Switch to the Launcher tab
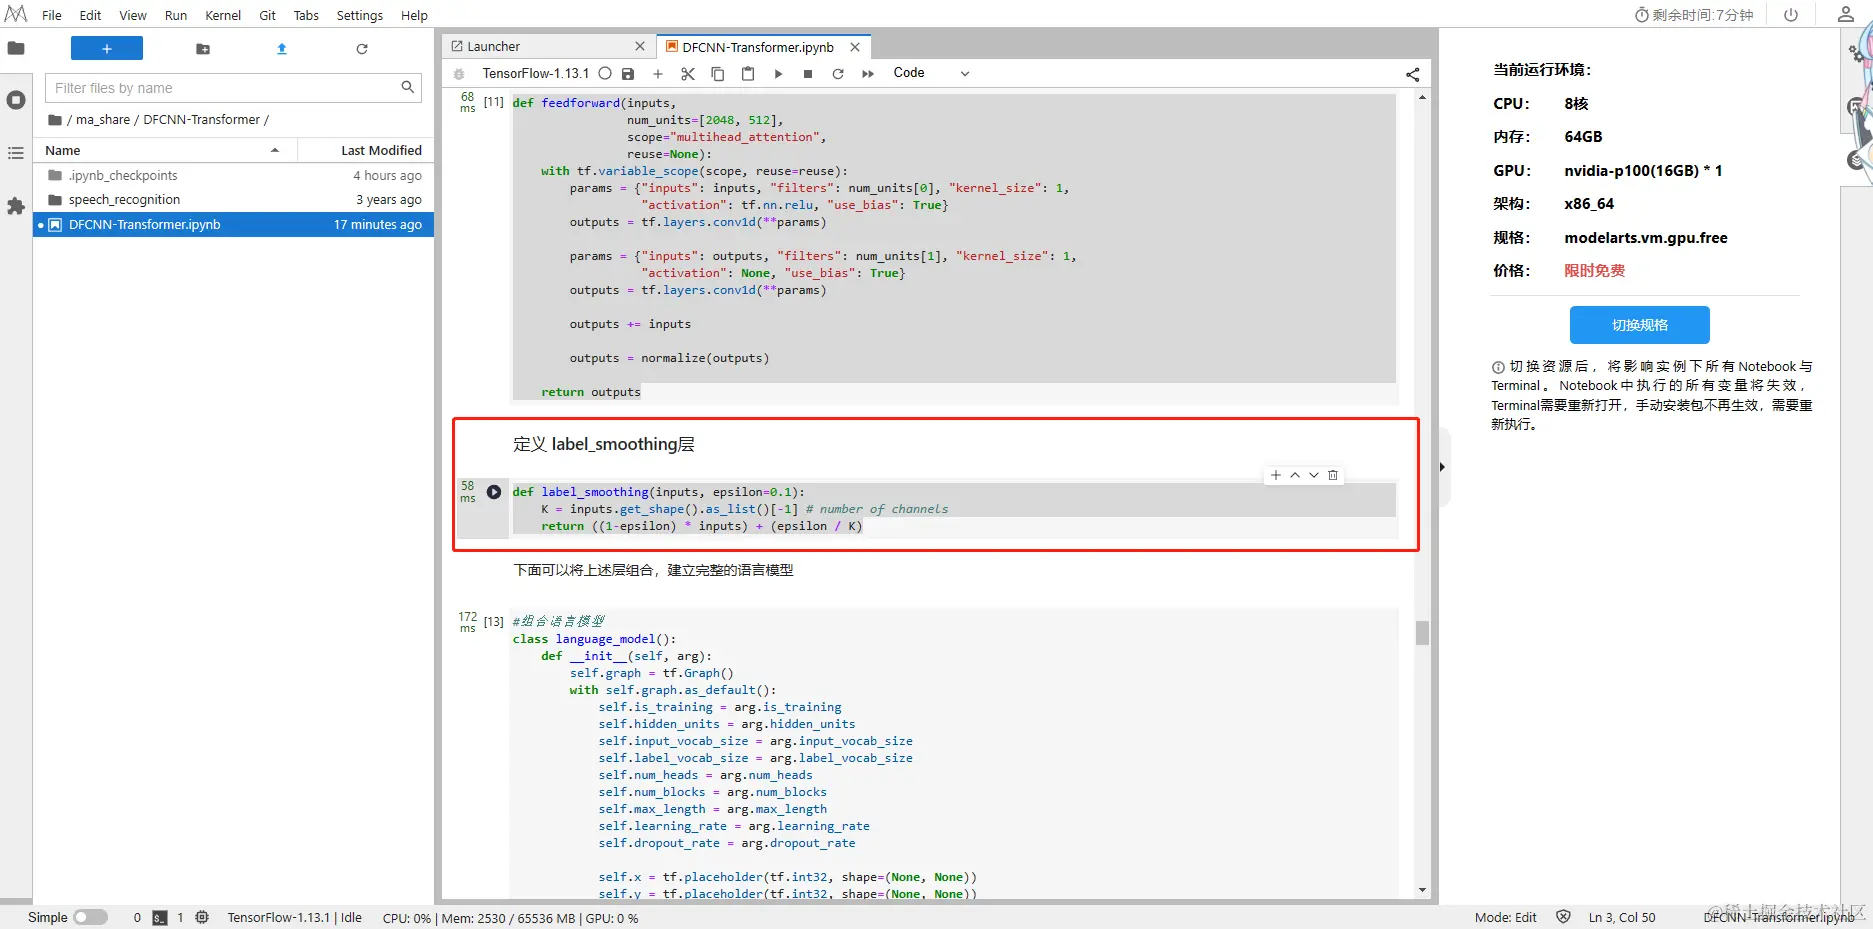 point(549,47)
